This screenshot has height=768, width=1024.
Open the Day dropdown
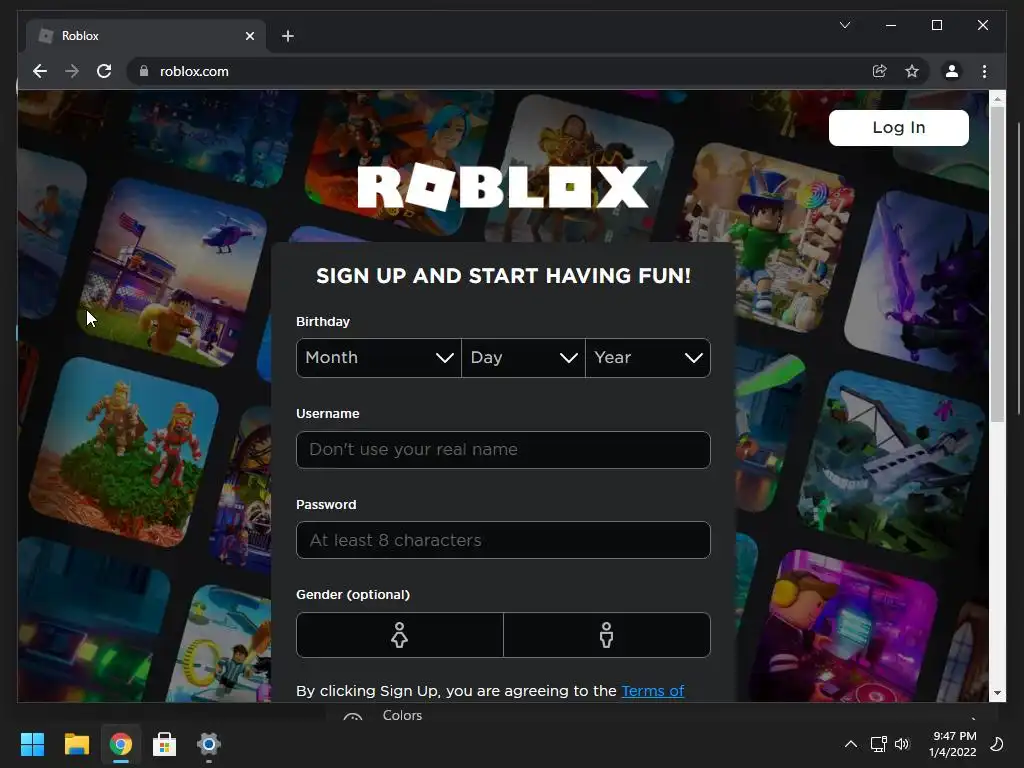click(x=523, y=358)
